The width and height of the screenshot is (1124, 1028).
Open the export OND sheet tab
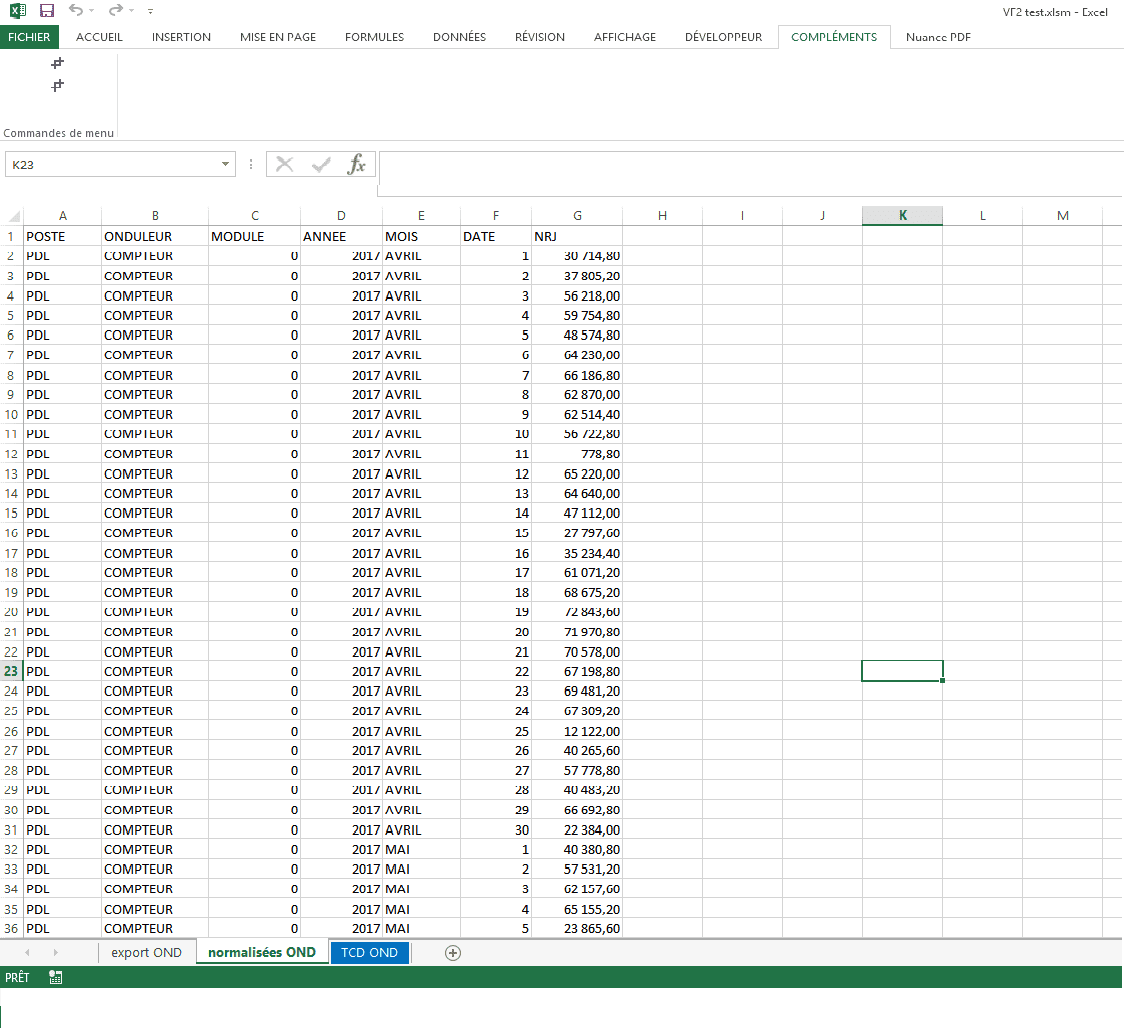(x=147, y=953)
